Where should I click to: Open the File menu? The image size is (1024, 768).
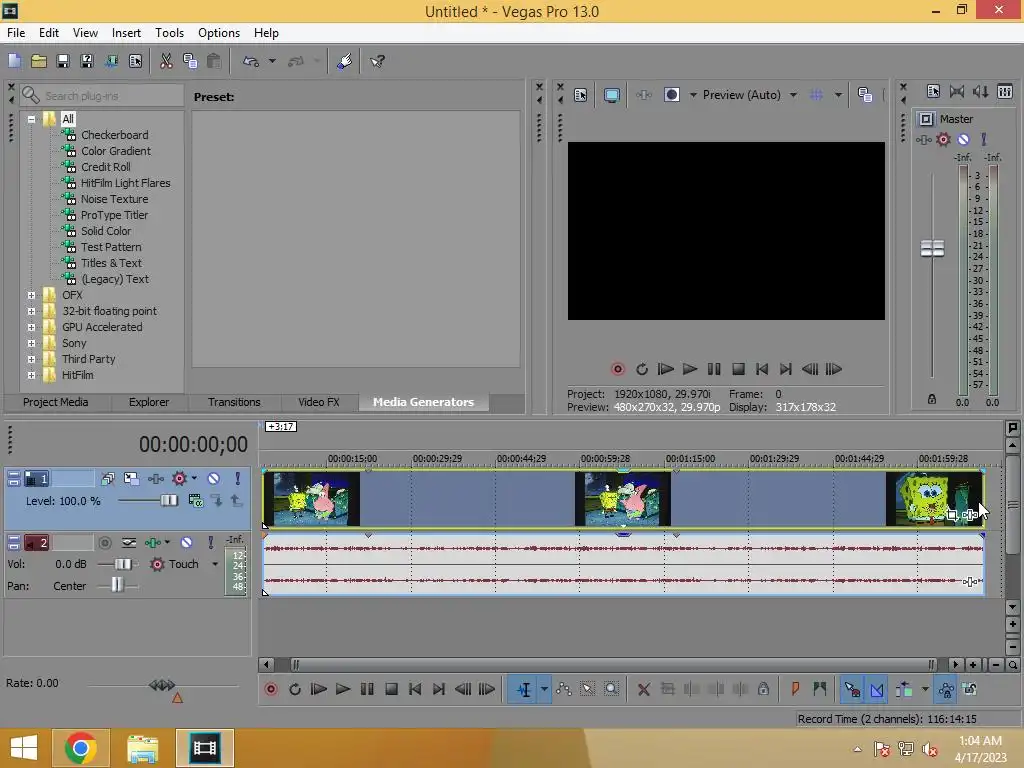[x=16, y=33]
